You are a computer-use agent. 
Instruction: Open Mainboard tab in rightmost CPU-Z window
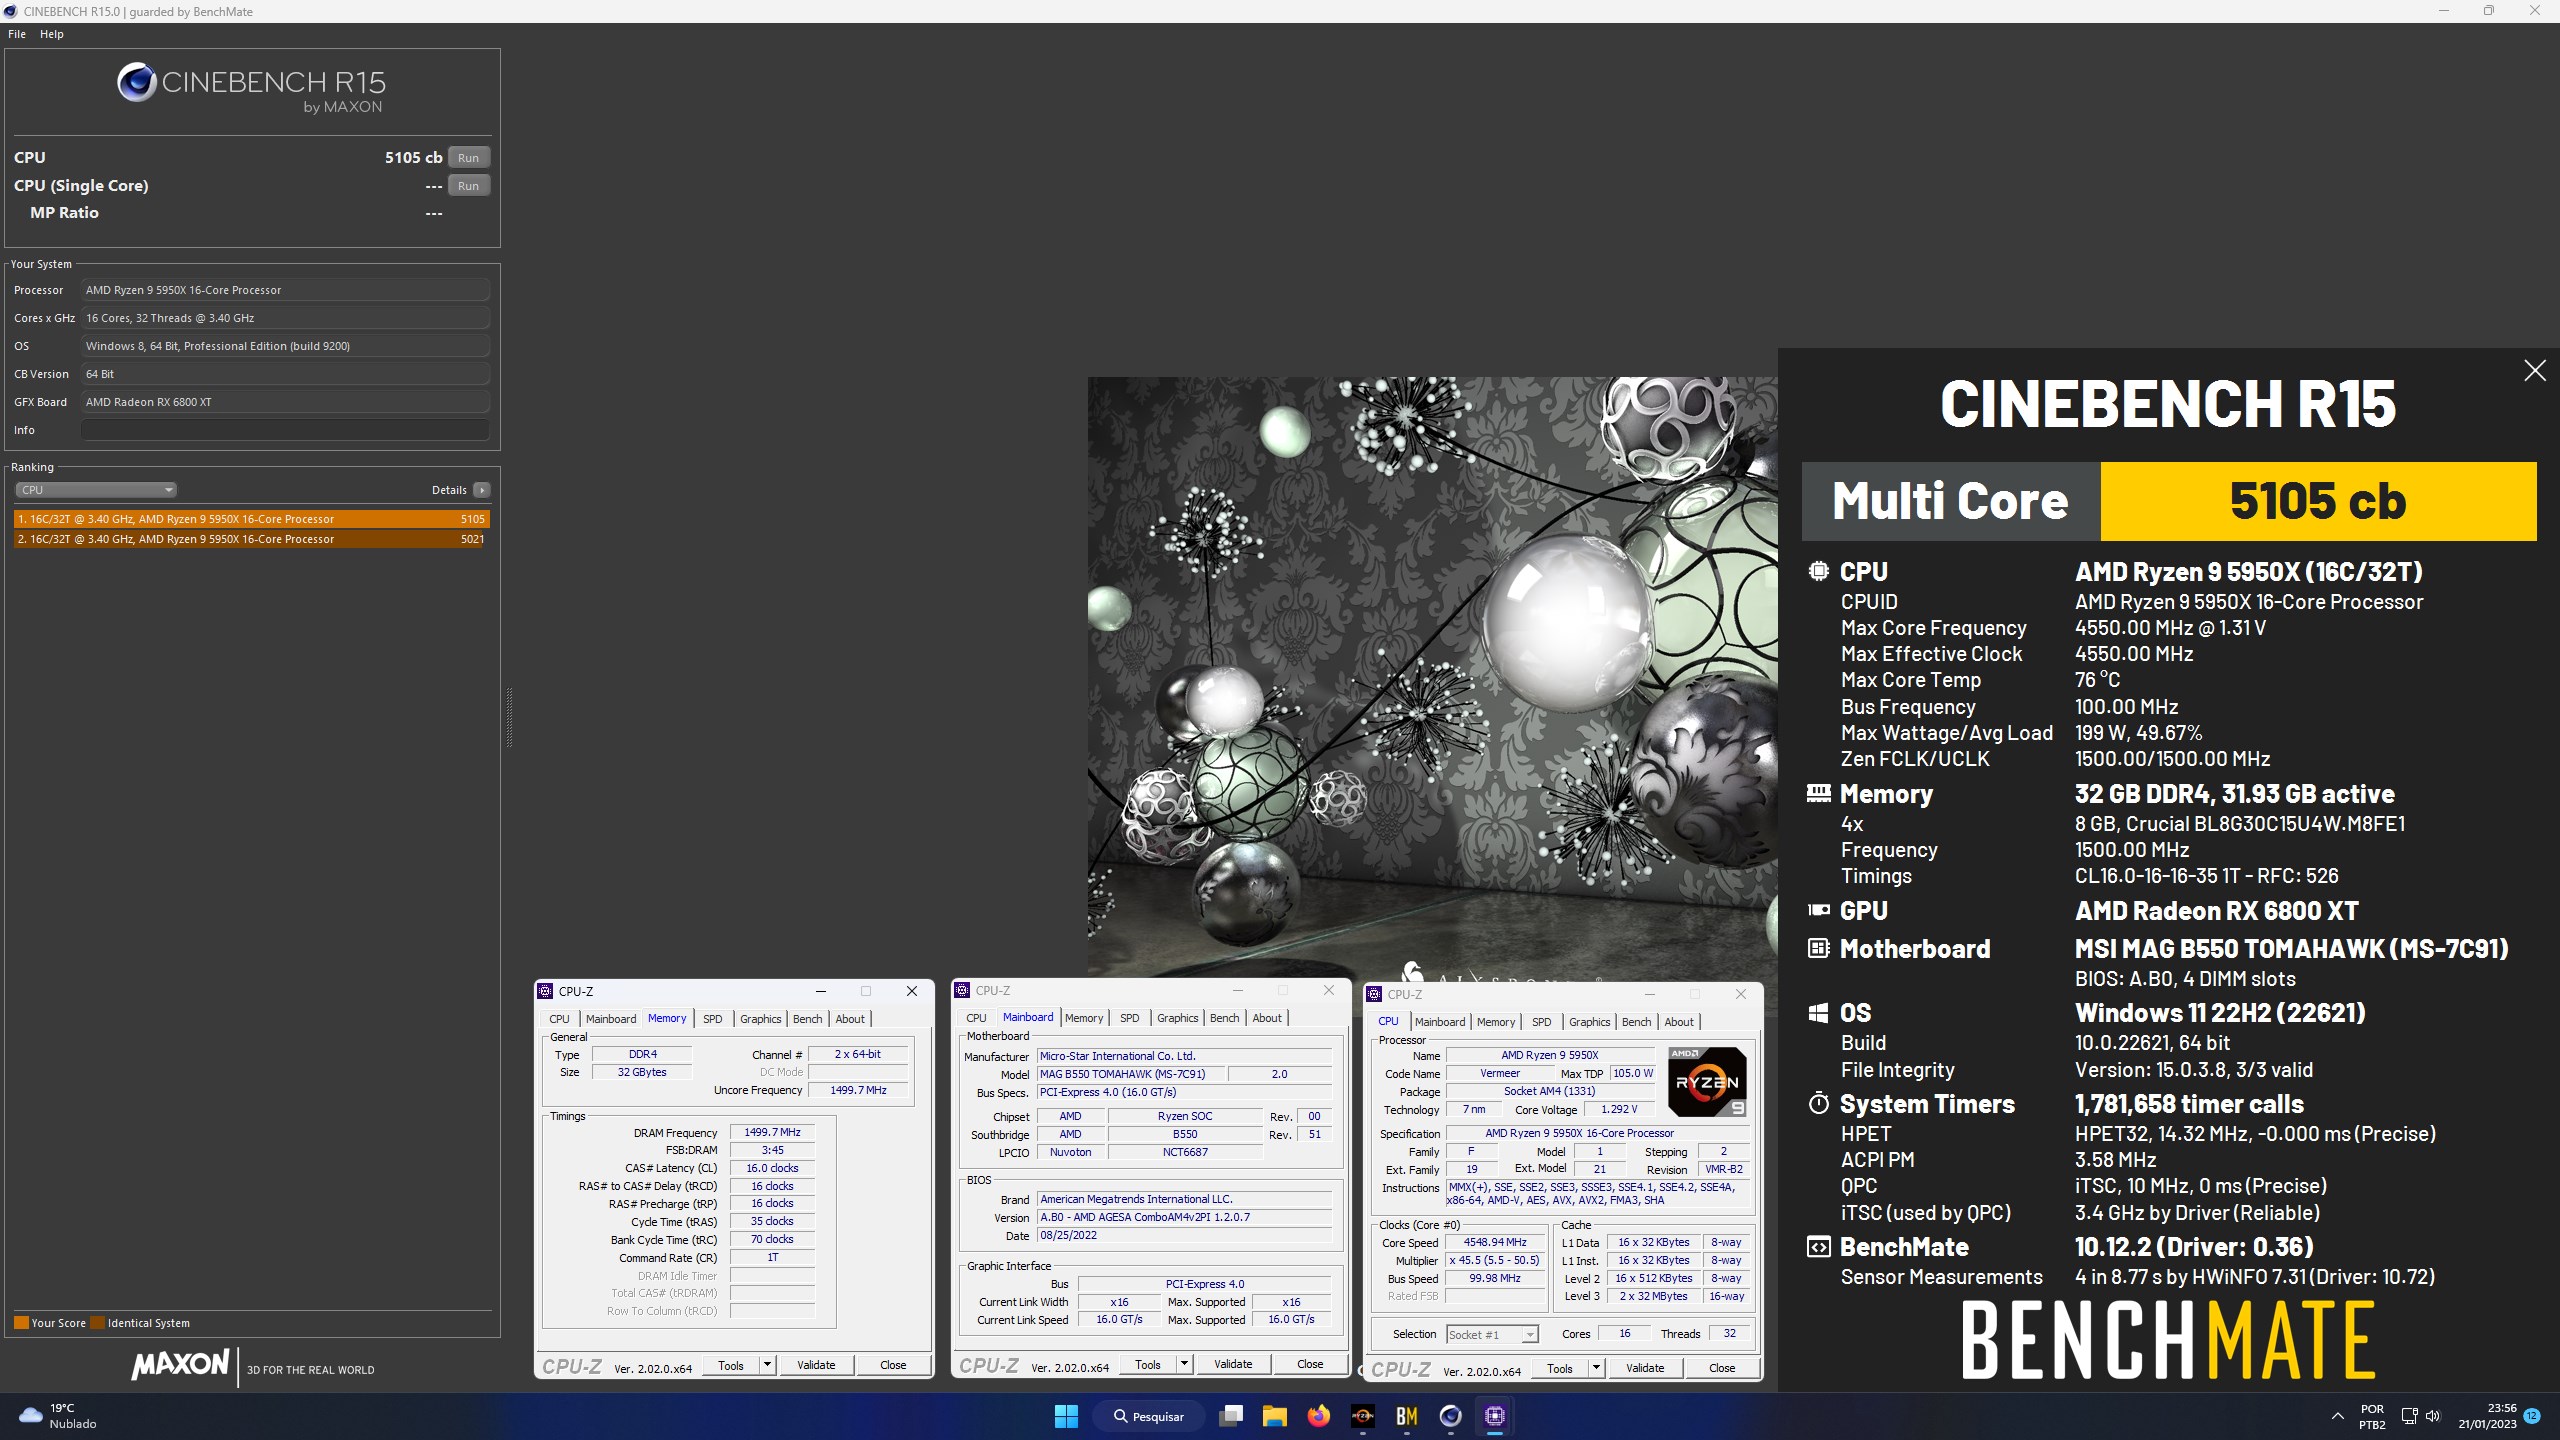pos(1440,1022)
